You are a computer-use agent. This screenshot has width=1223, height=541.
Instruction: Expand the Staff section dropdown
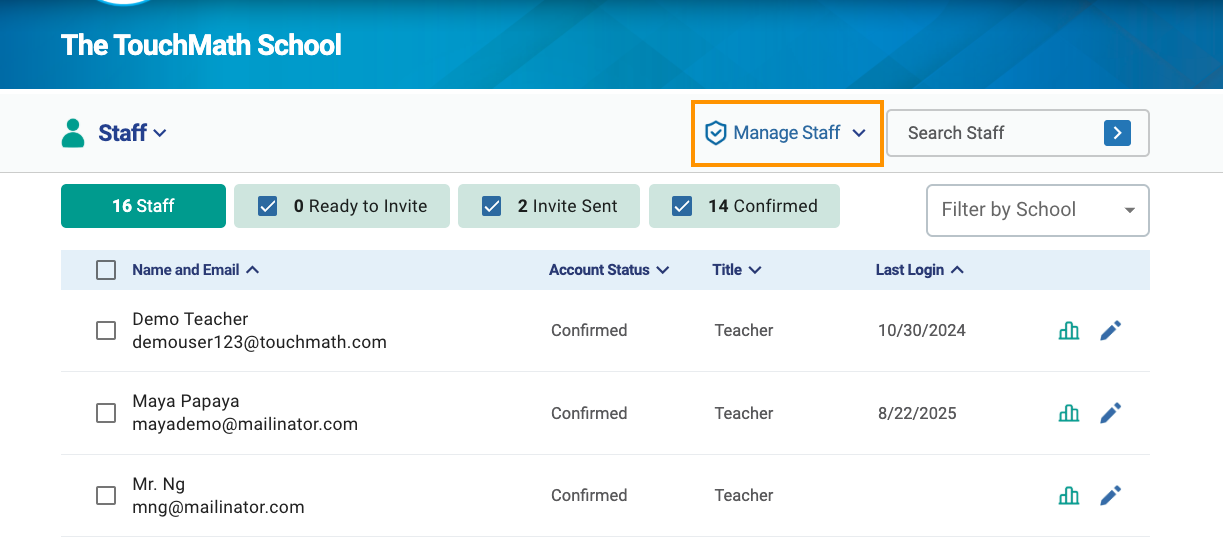(132, 133)
